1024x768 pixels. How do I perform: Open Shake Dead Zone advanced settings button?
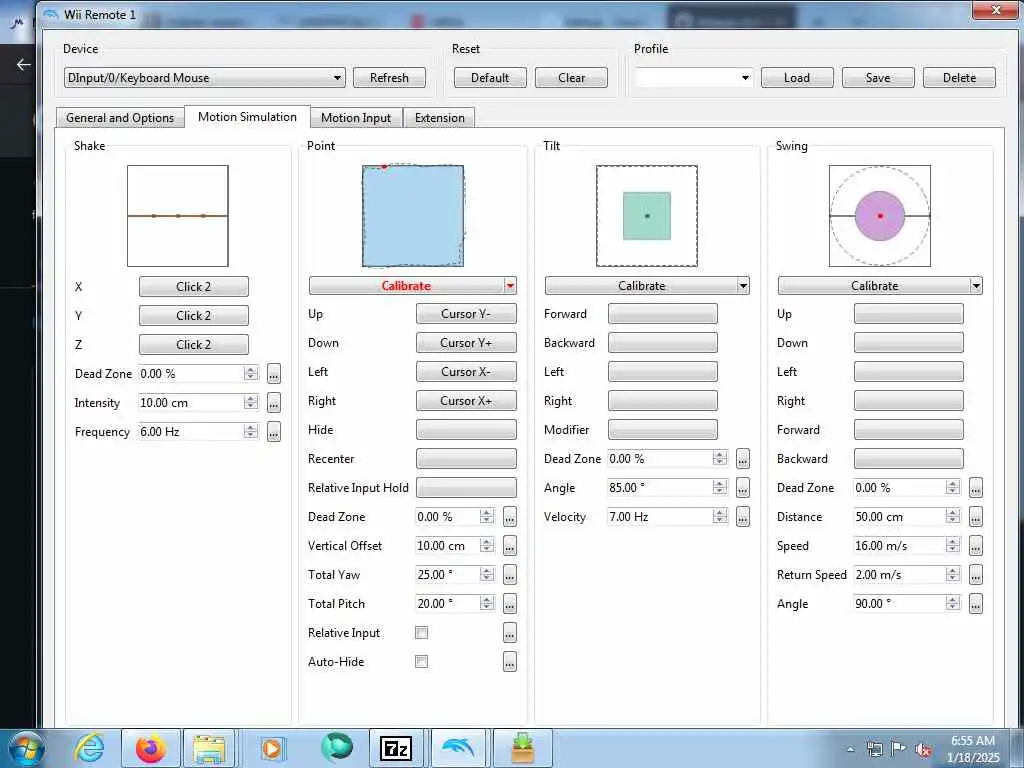click(x=274, y=374)
